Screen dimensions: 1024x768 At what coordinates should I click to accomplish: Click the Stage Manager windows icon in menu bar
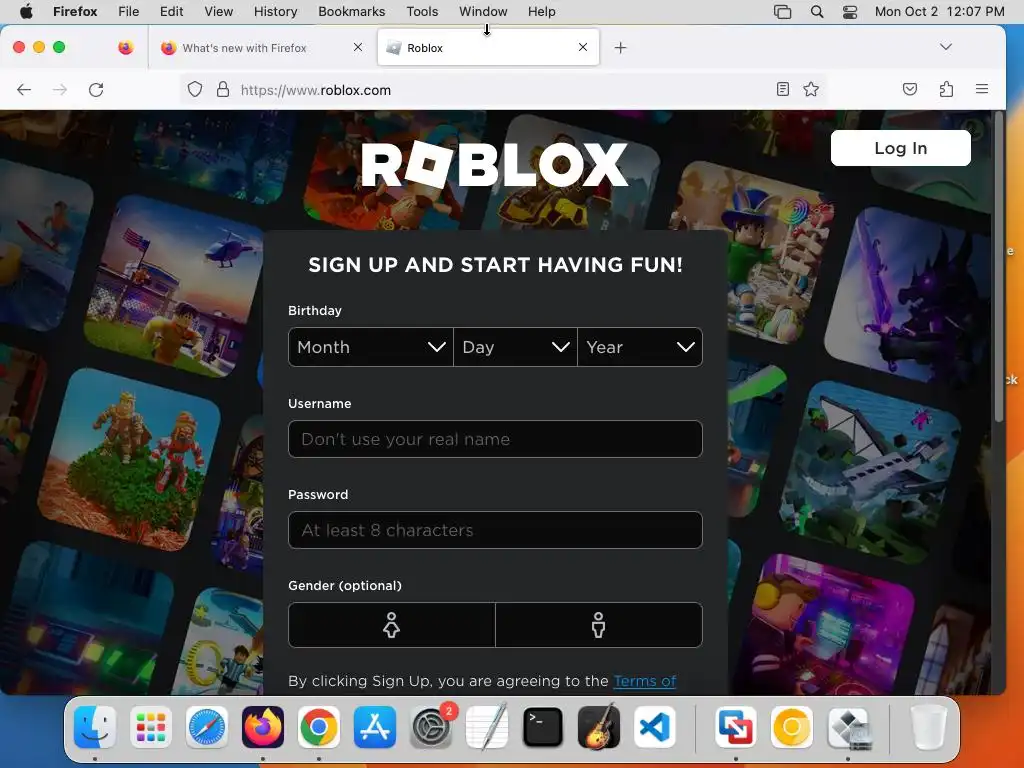pyautogui.click(x=782, y=12)
